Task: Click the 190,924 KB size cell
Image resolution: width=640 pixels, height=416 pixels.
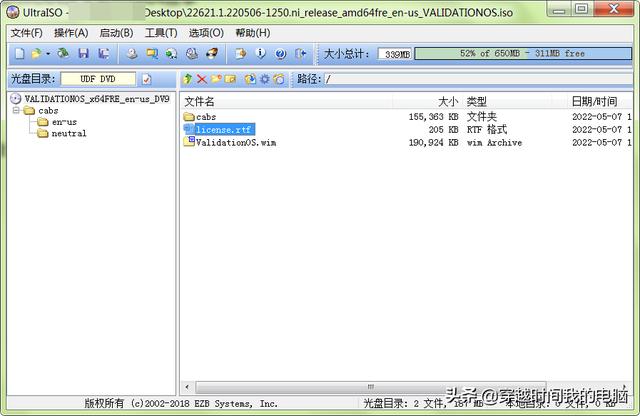Action: (433, 142)
